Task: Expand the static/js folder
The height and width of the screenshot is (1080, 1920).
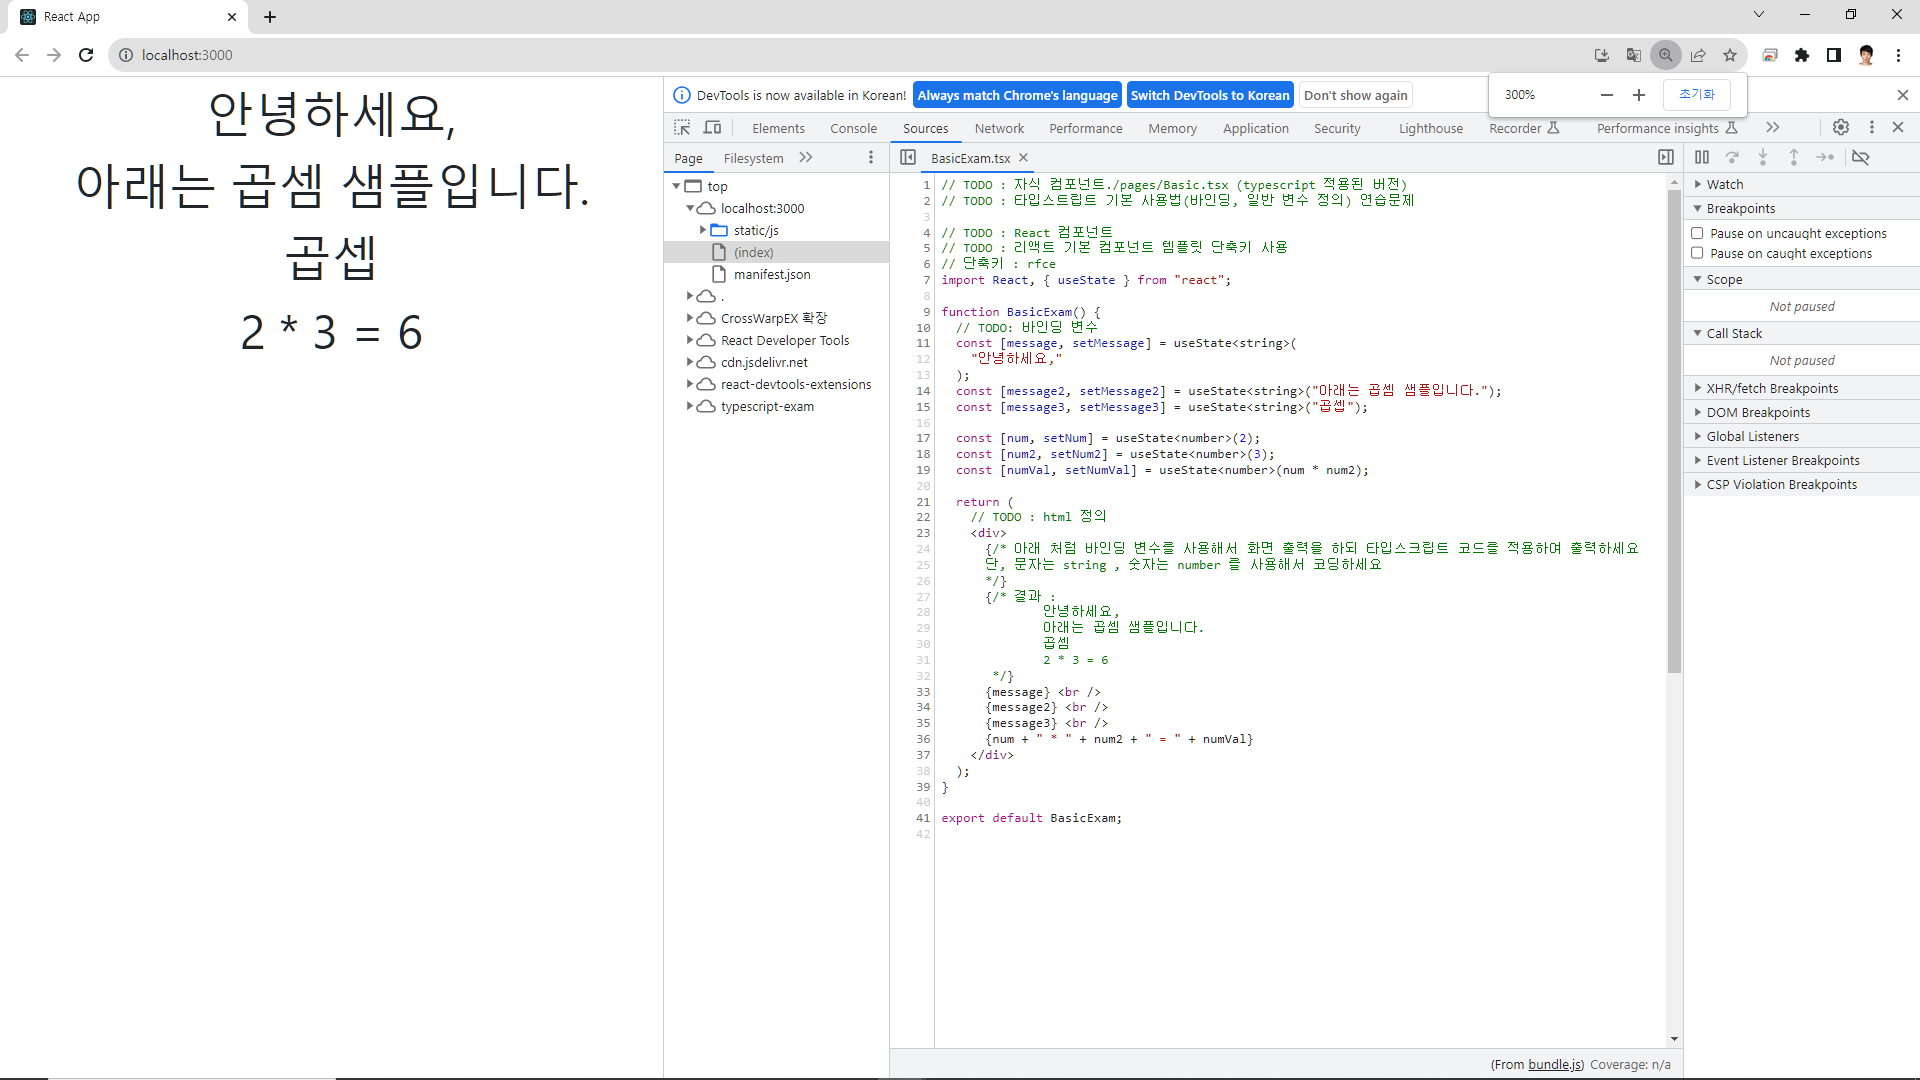Action: coord(703,230)
